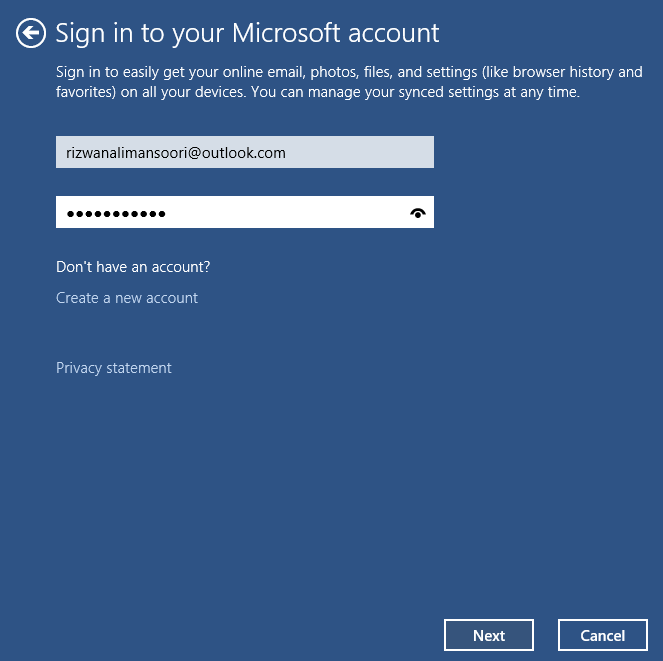Reveal password with the eye icon
663x661 pixels.
tap(418, 213)
